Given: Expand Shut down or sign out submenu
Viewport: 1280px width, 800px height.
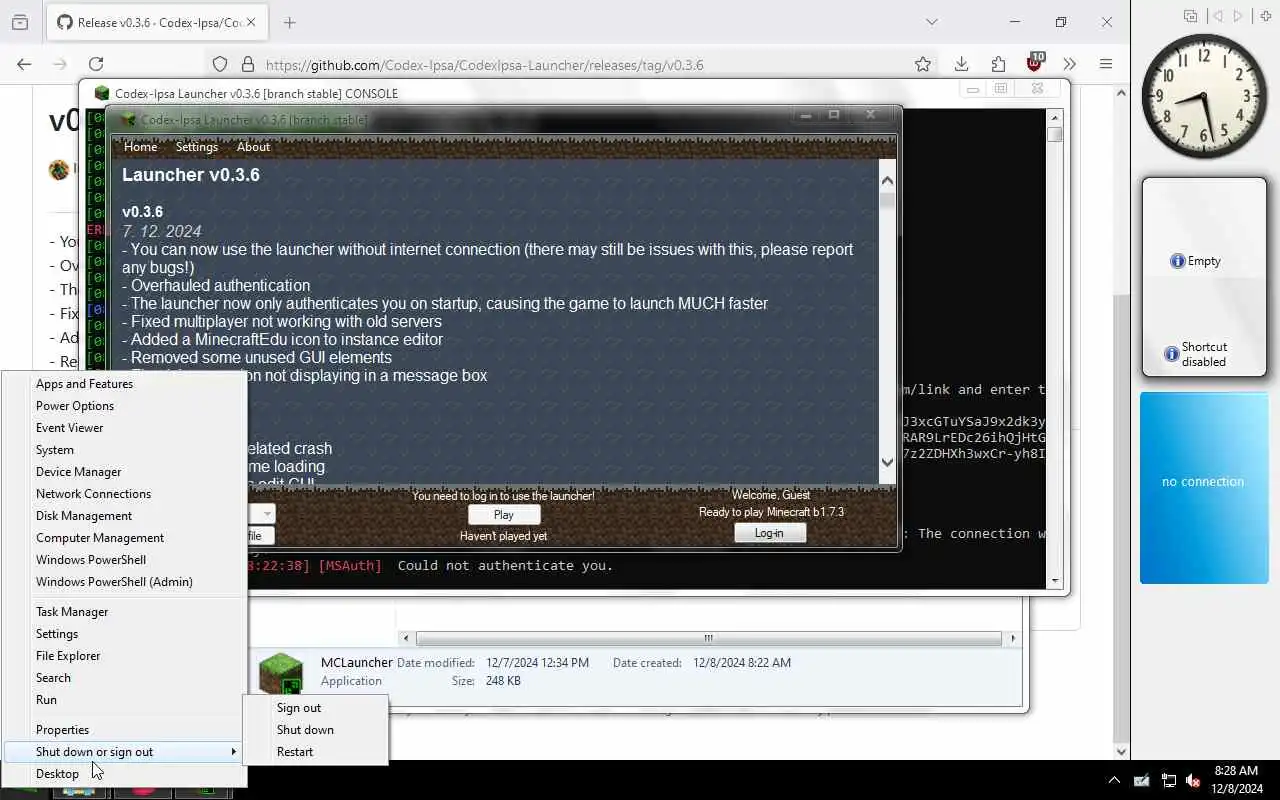Looking at the screenshot, I should pyautogui.click(x=125, y=752).
